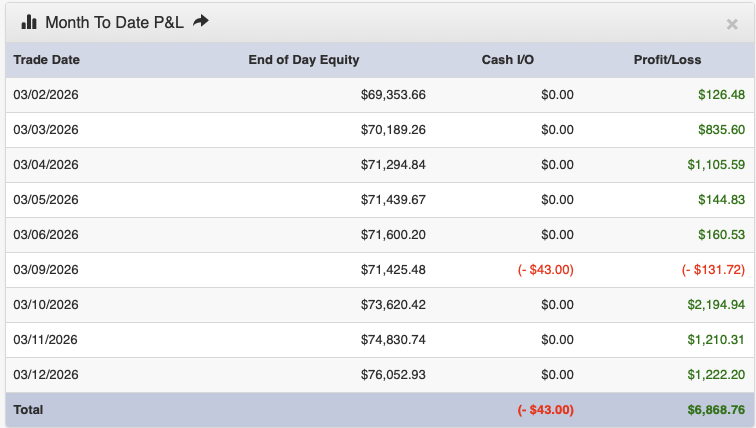Click equity value $69,353.66
This screenshot has width=756, height=428.
click(x=393, y=94)
